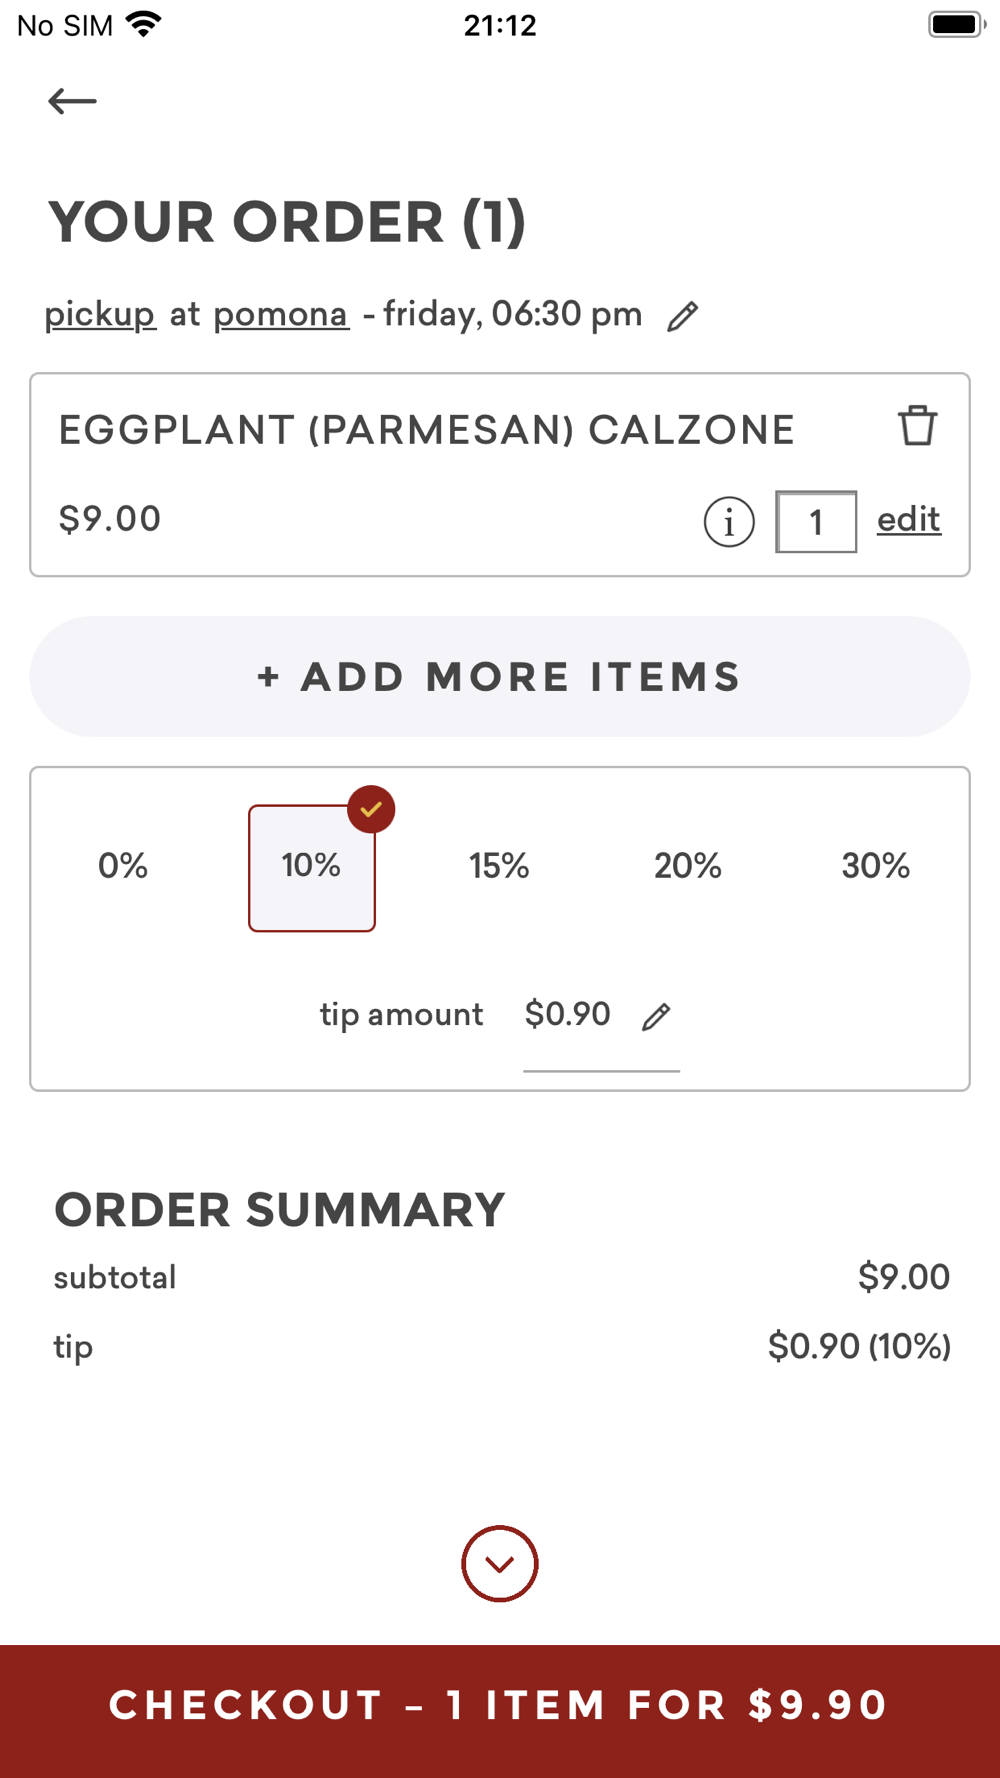The image size is (1000, 1778).
Task: Tap the back arrow icon
Action: (x=72, y=101)
